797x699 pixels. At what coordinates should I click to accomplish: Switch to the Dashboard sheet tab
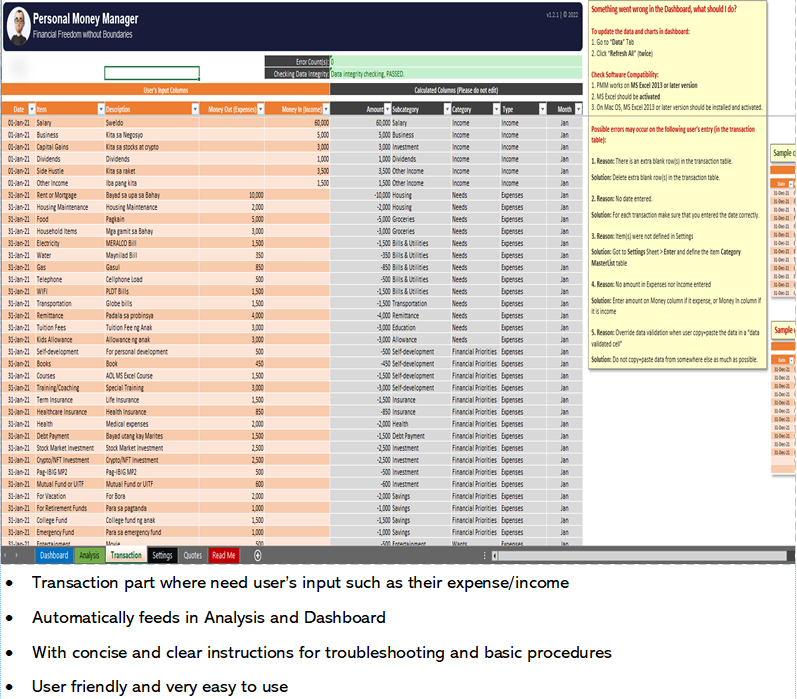pyautogui.click(x=54, y=555)
